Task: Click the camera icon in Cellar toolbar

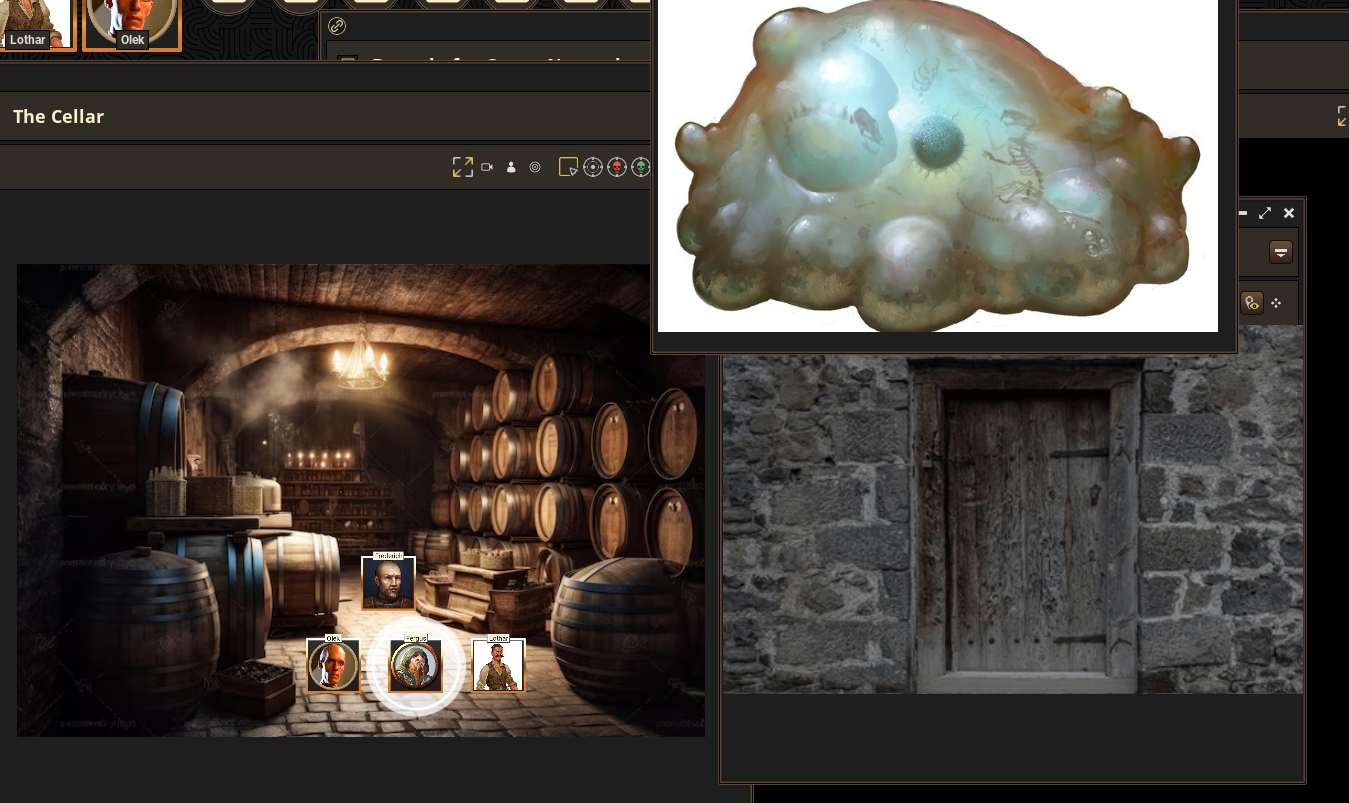Action: coord(487,167)
